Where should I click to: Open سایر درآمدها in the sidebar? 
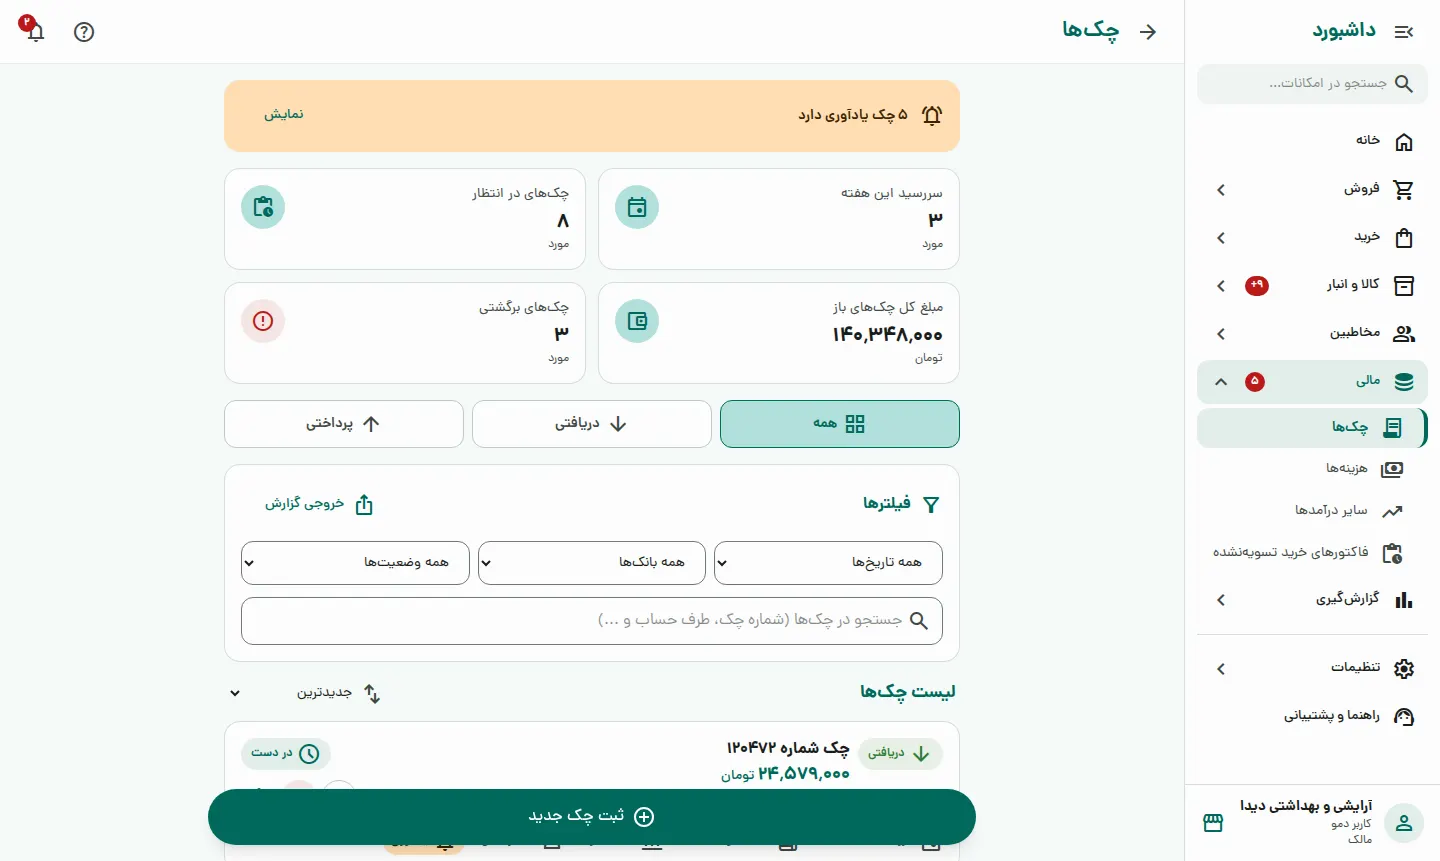coord(1312,511)
